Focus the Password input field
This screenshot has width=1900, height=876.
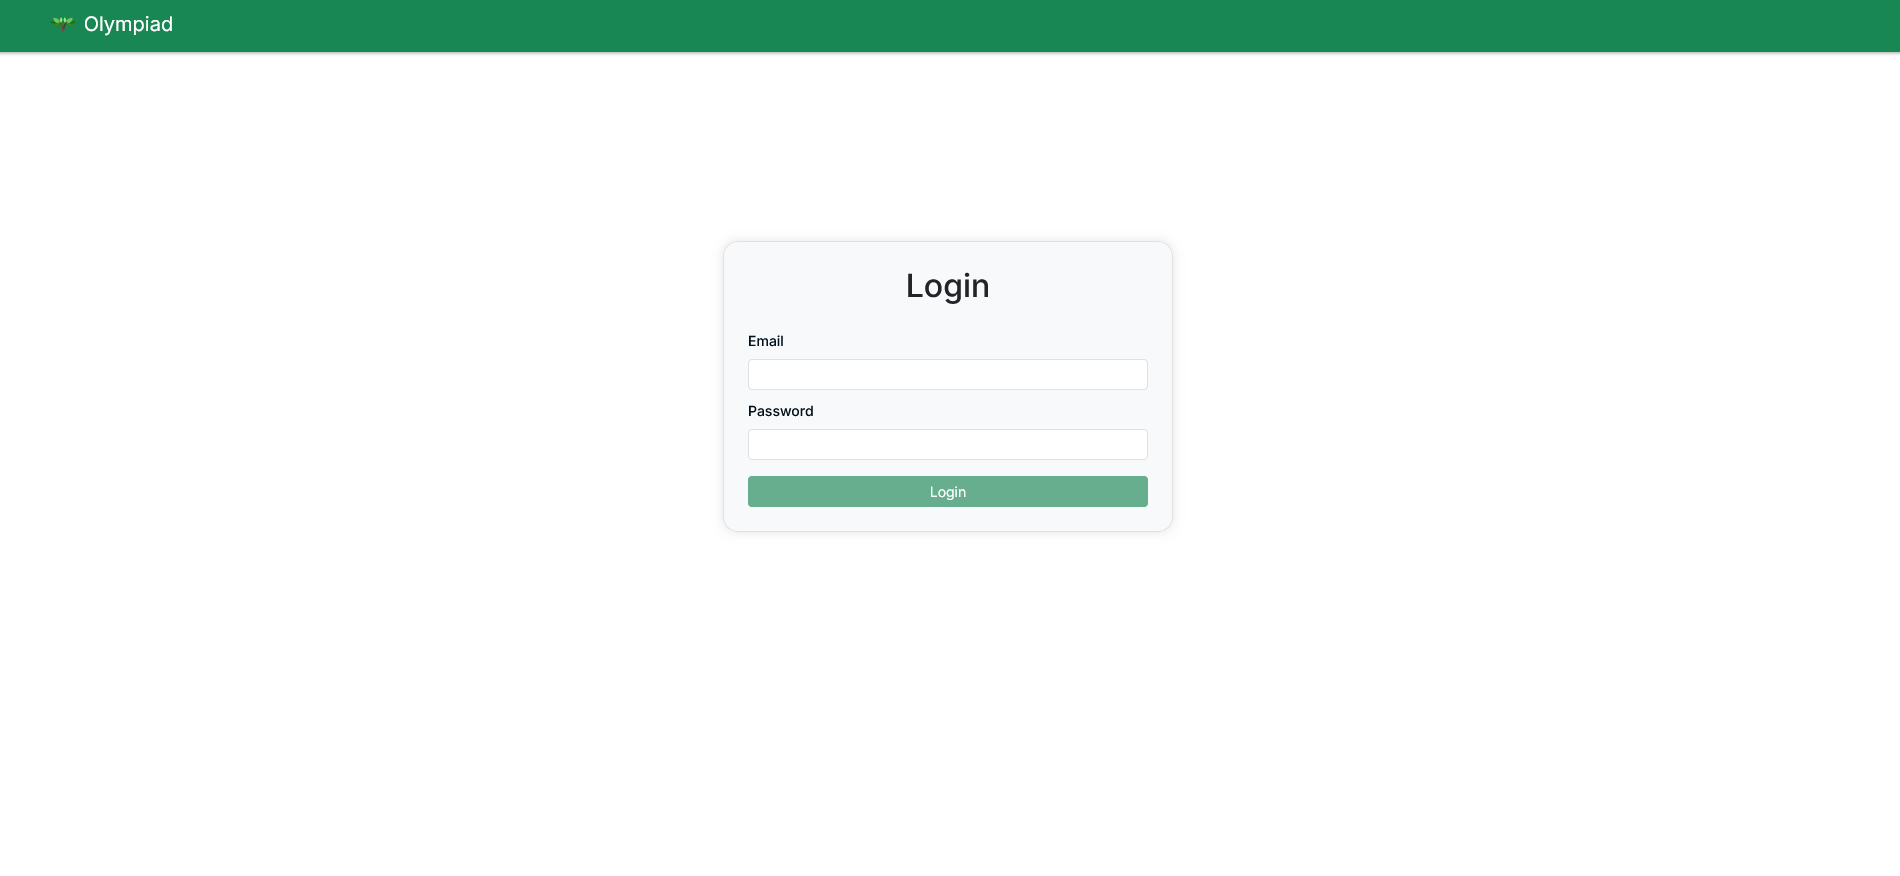click(948, 445)
